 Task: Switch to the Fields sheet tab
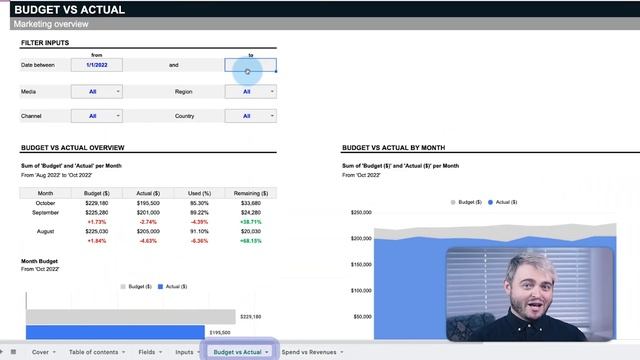tap(147, 352)
